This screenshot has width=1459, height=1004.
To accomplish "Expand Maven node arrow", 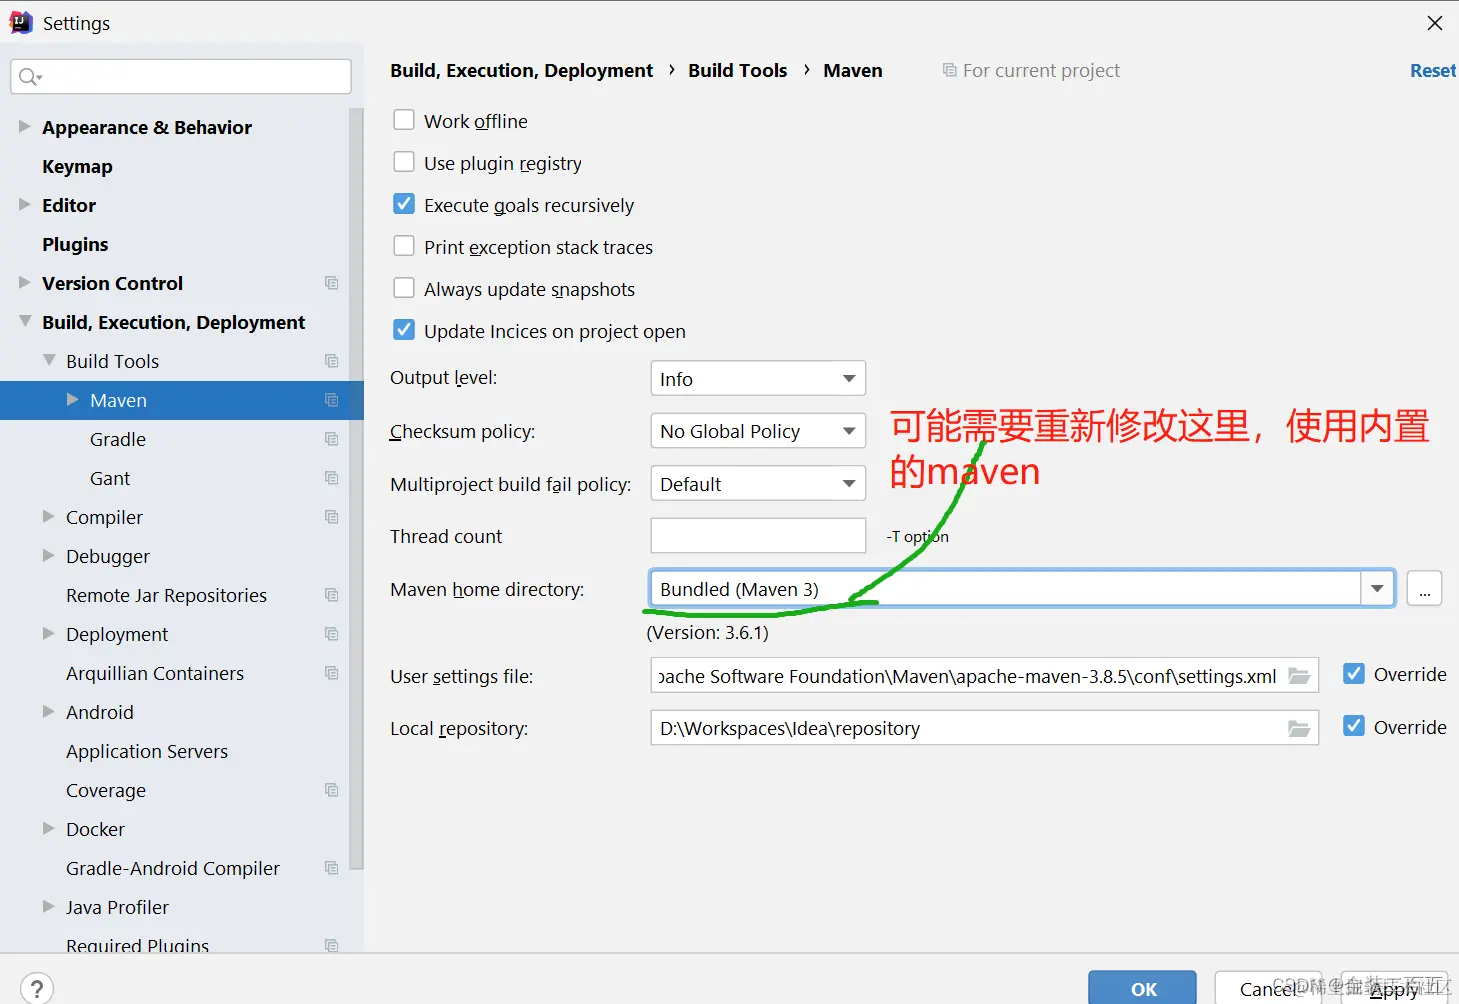I will point(73,400).
